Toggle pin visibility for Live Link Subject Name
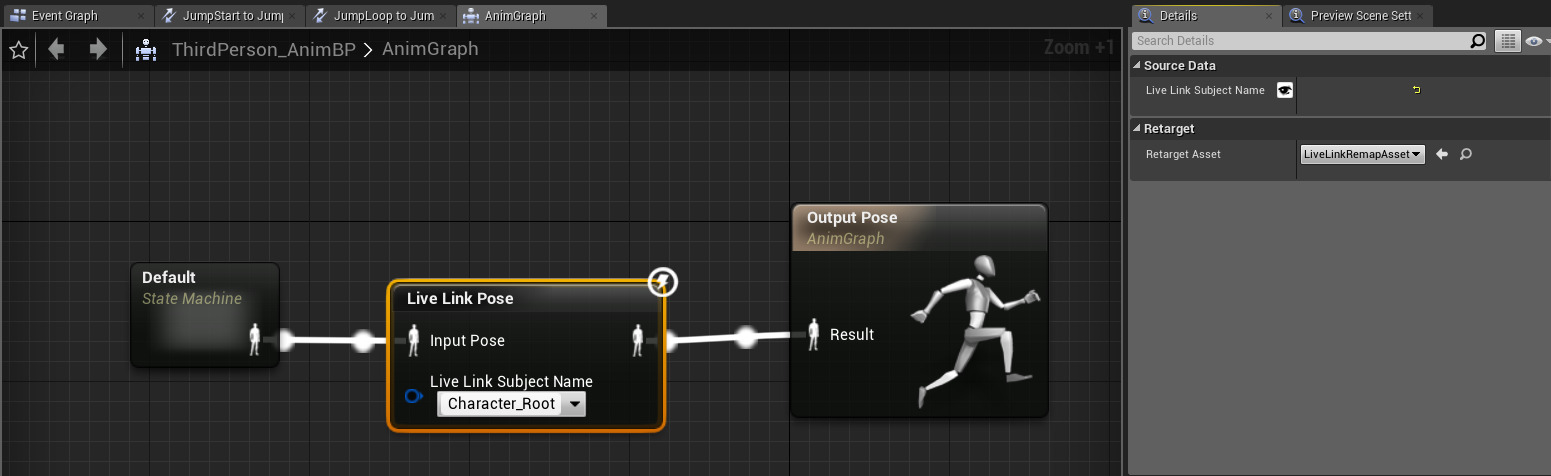The height and width of the screenshot is (476, 1551). pyautogui.click(x=1285, y=90)
